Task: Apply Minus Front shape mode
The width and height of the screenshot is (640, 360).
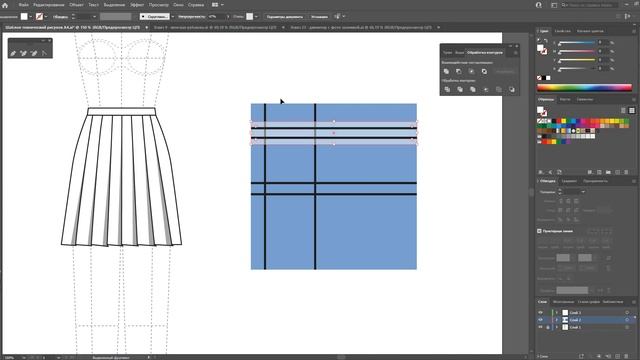Action: (x=459, y=71)
